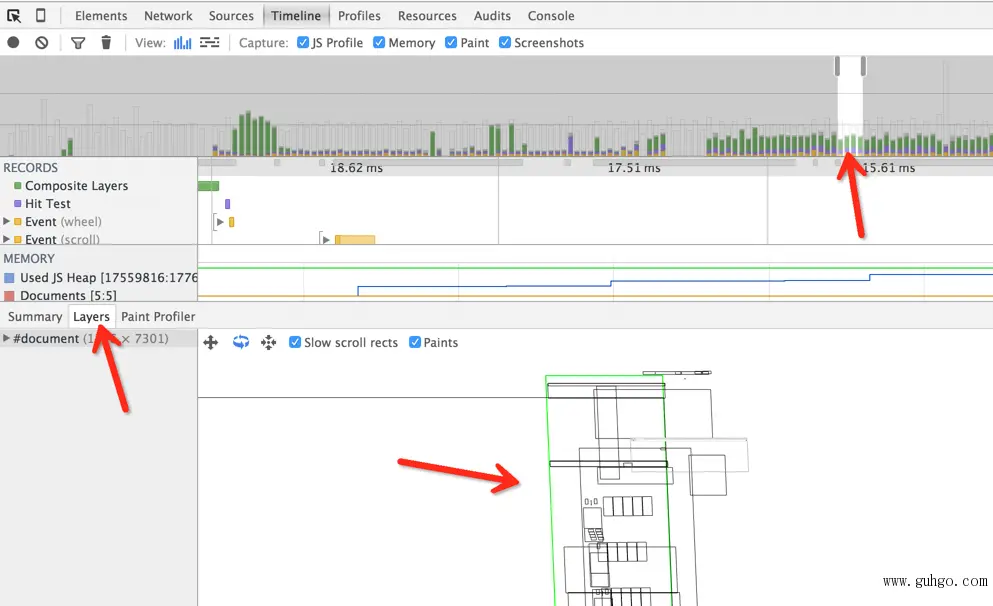This screenshot has width=993, height=606.
Task: Click the purple Hit Test bar
Action: click(227, 204)
